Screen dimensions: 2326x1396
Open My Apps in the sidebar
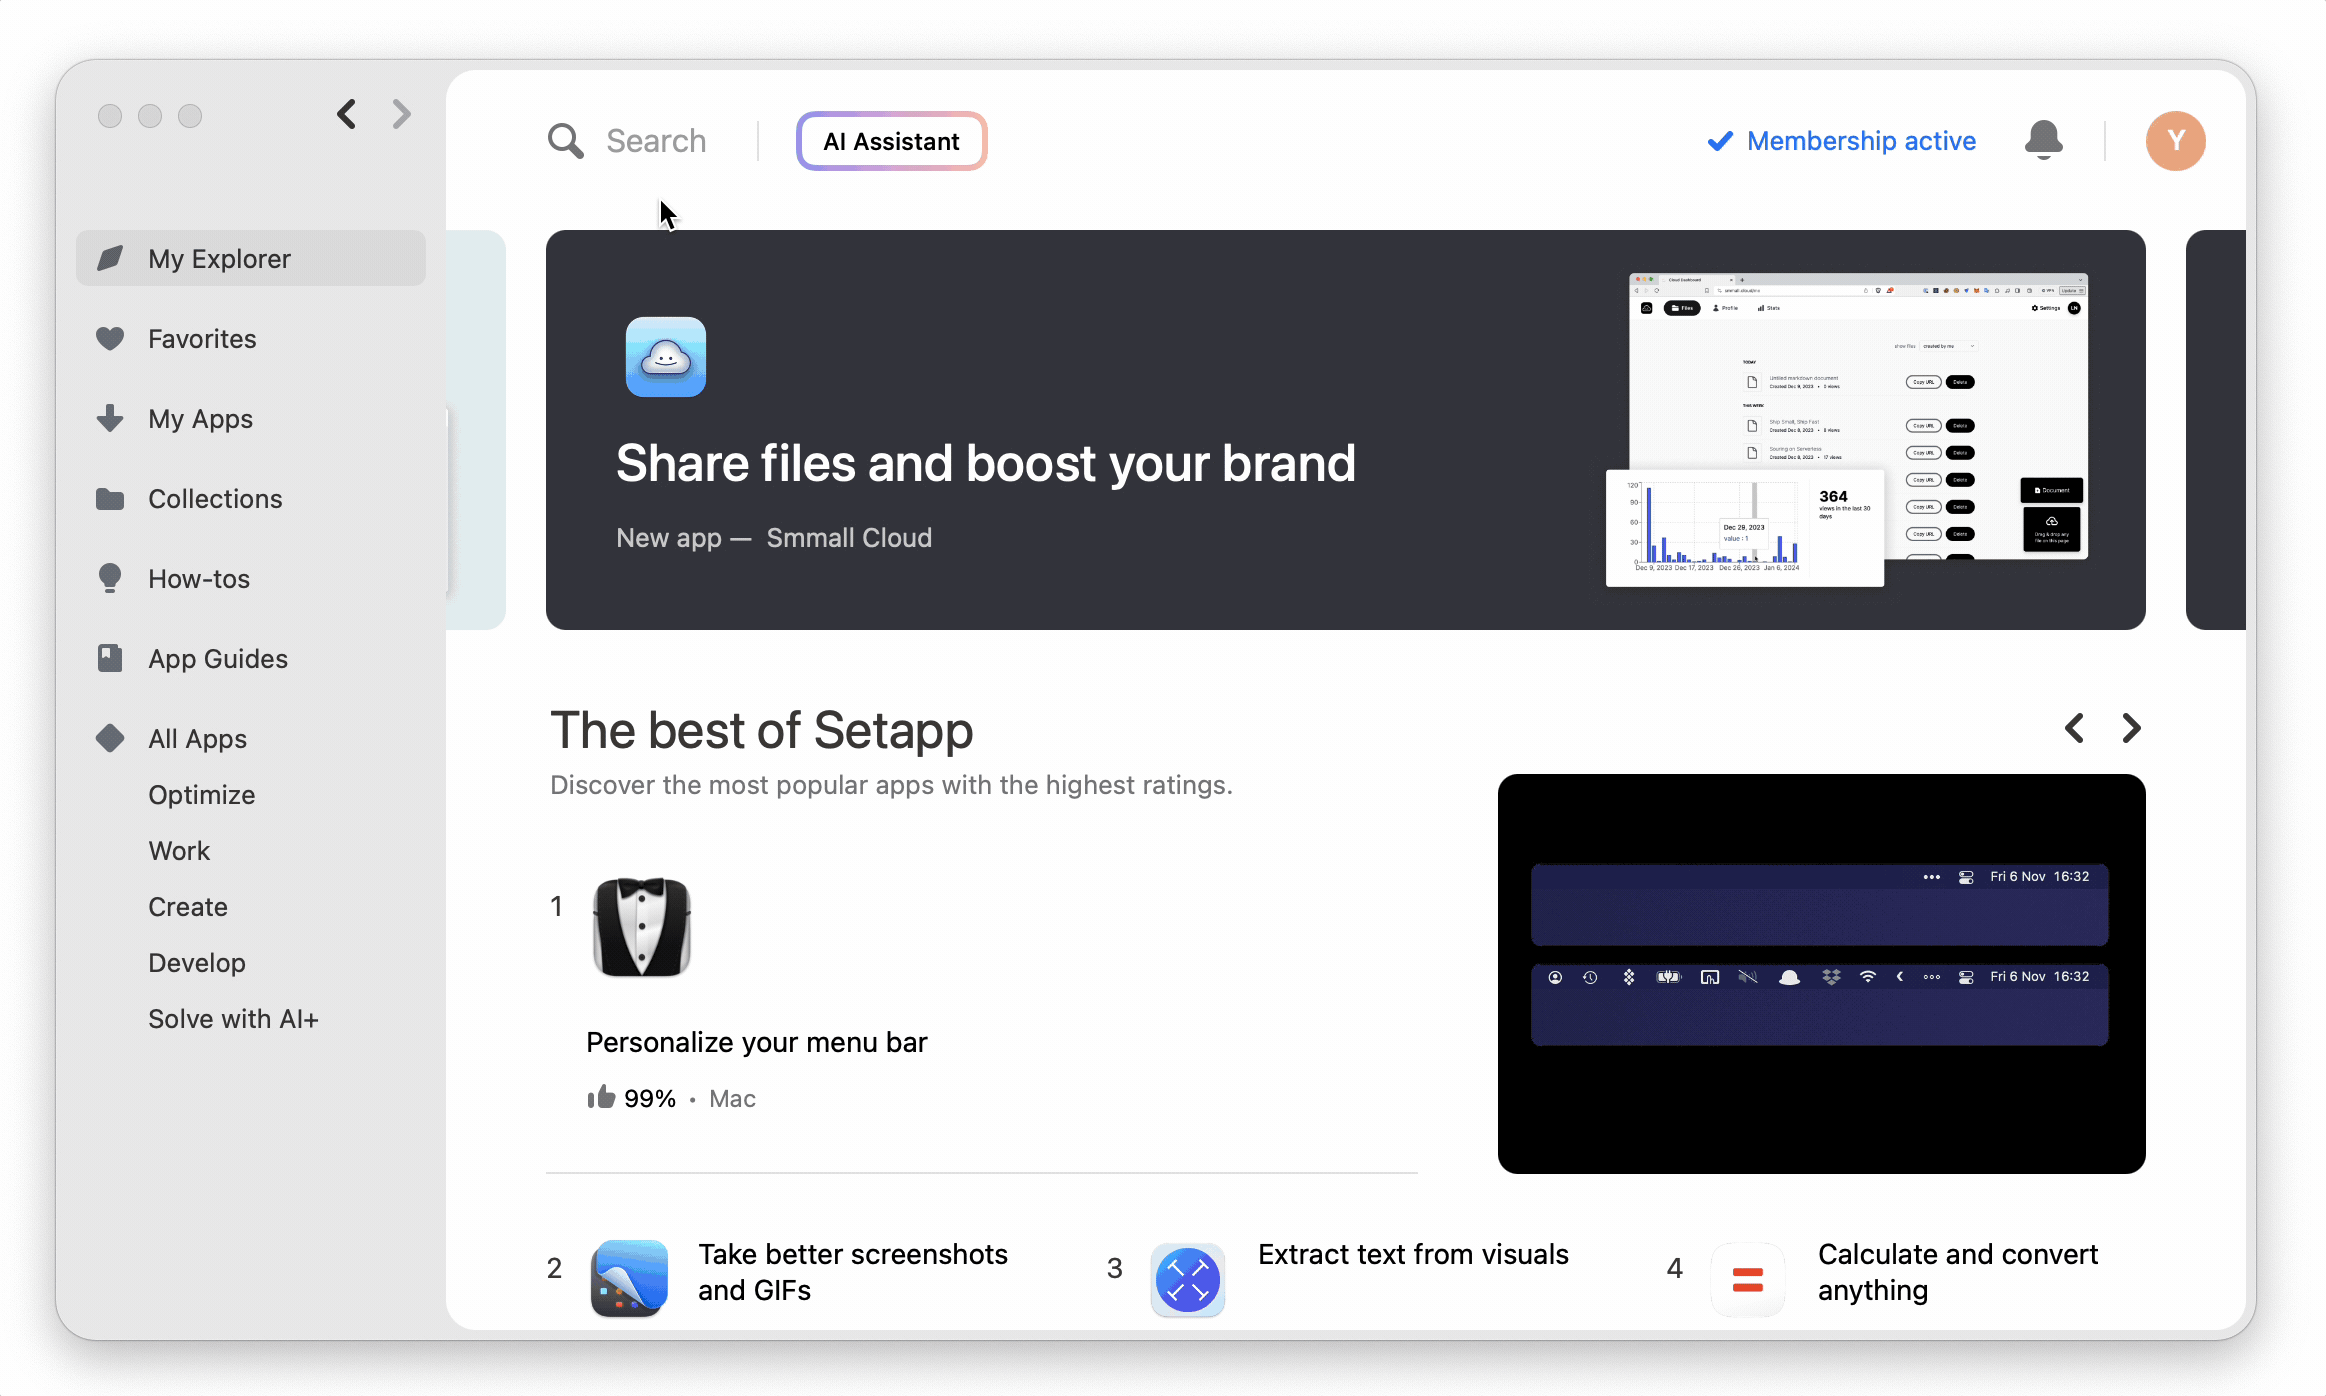point(251,418)
